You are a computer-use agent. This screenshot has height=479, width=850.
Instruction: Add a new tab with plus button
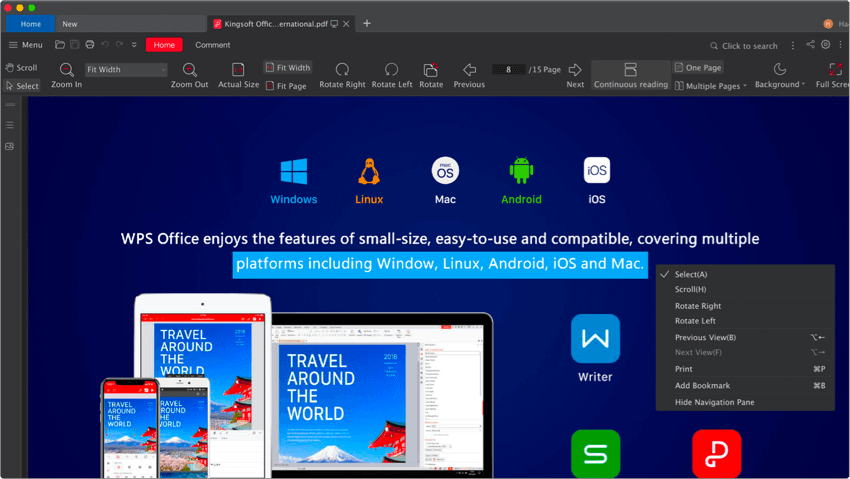tap(367, 23)
